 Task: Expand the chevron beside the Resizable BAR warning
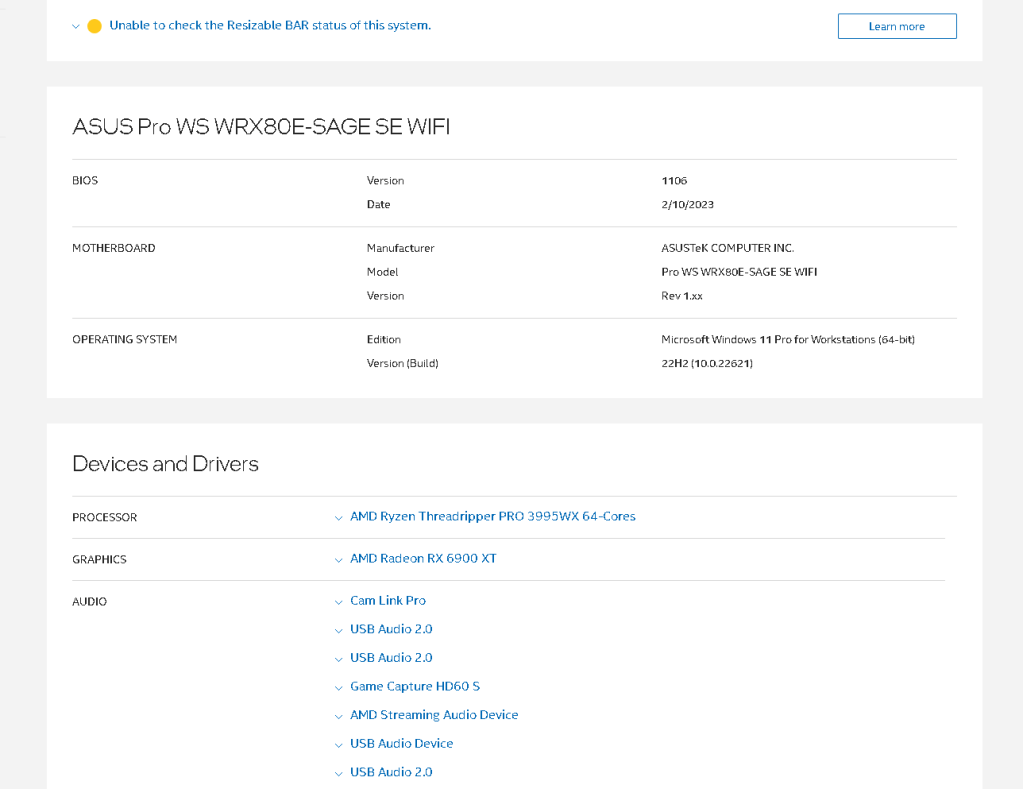76,27
